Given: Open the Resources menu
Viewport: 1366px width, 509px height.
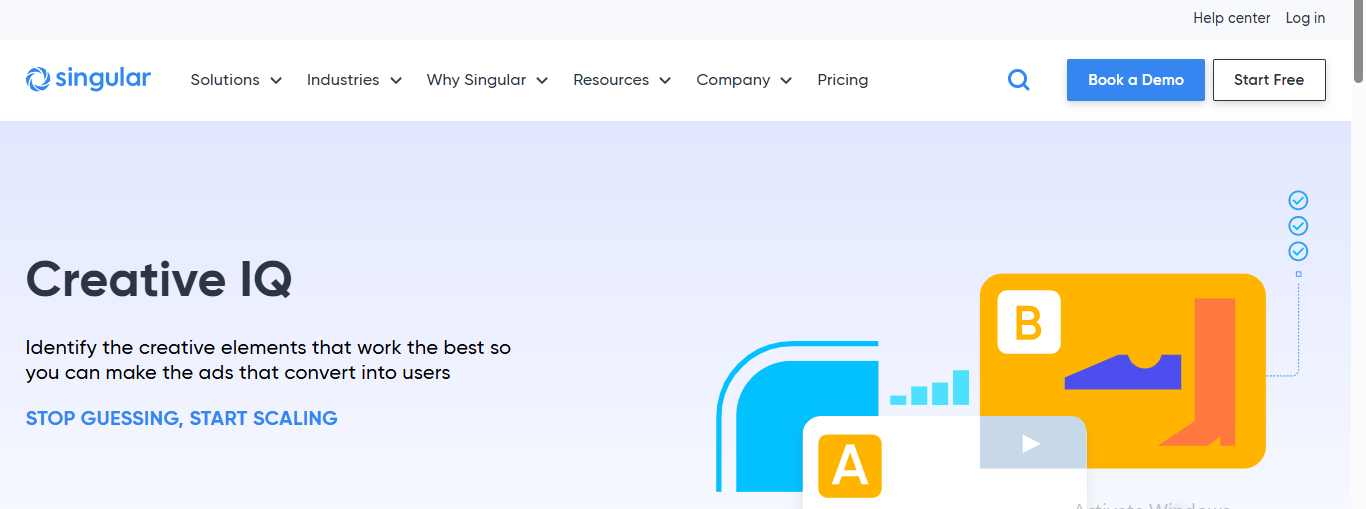Looking at the screenshot, I should click(621, 80).
